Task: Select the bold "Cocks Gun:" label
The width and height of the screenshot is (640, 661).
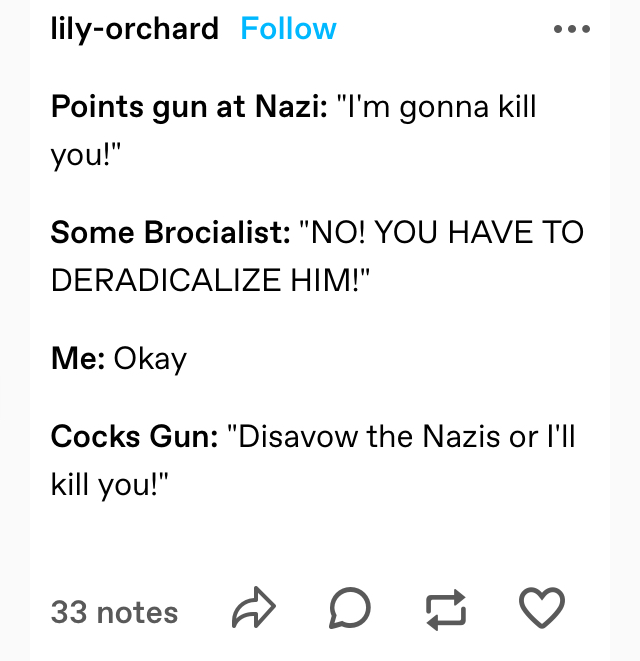Action: (134, 436)
